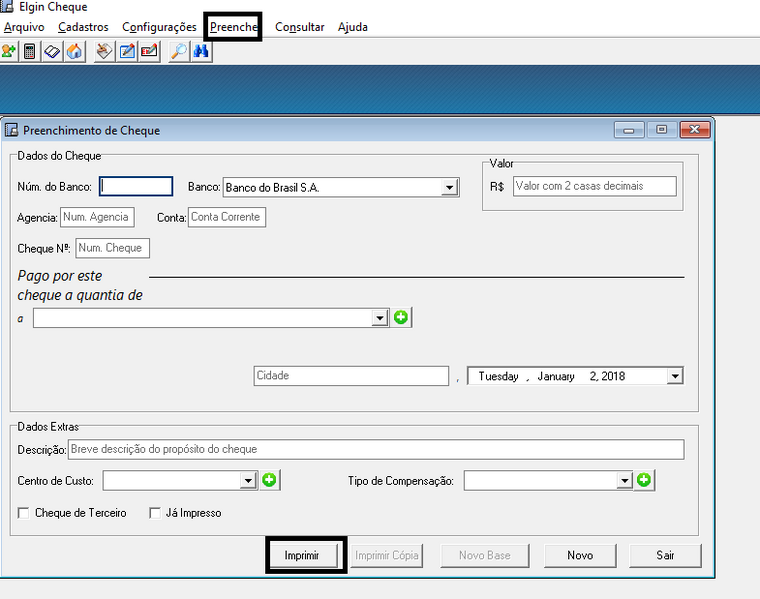This screenshot has height=599, width=760.
Task: Click green plus next to Centro de Custo
Action: click(270, 481)
